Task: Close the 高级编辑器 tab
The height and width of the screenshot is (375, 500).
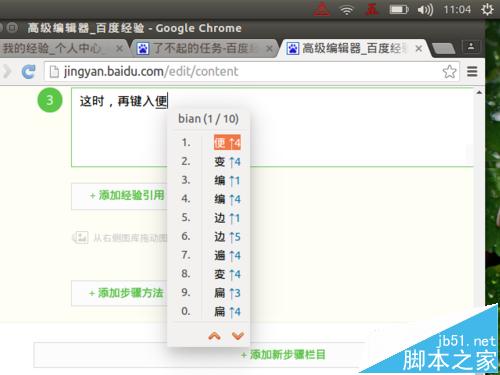Action: (x=419, y=49)
